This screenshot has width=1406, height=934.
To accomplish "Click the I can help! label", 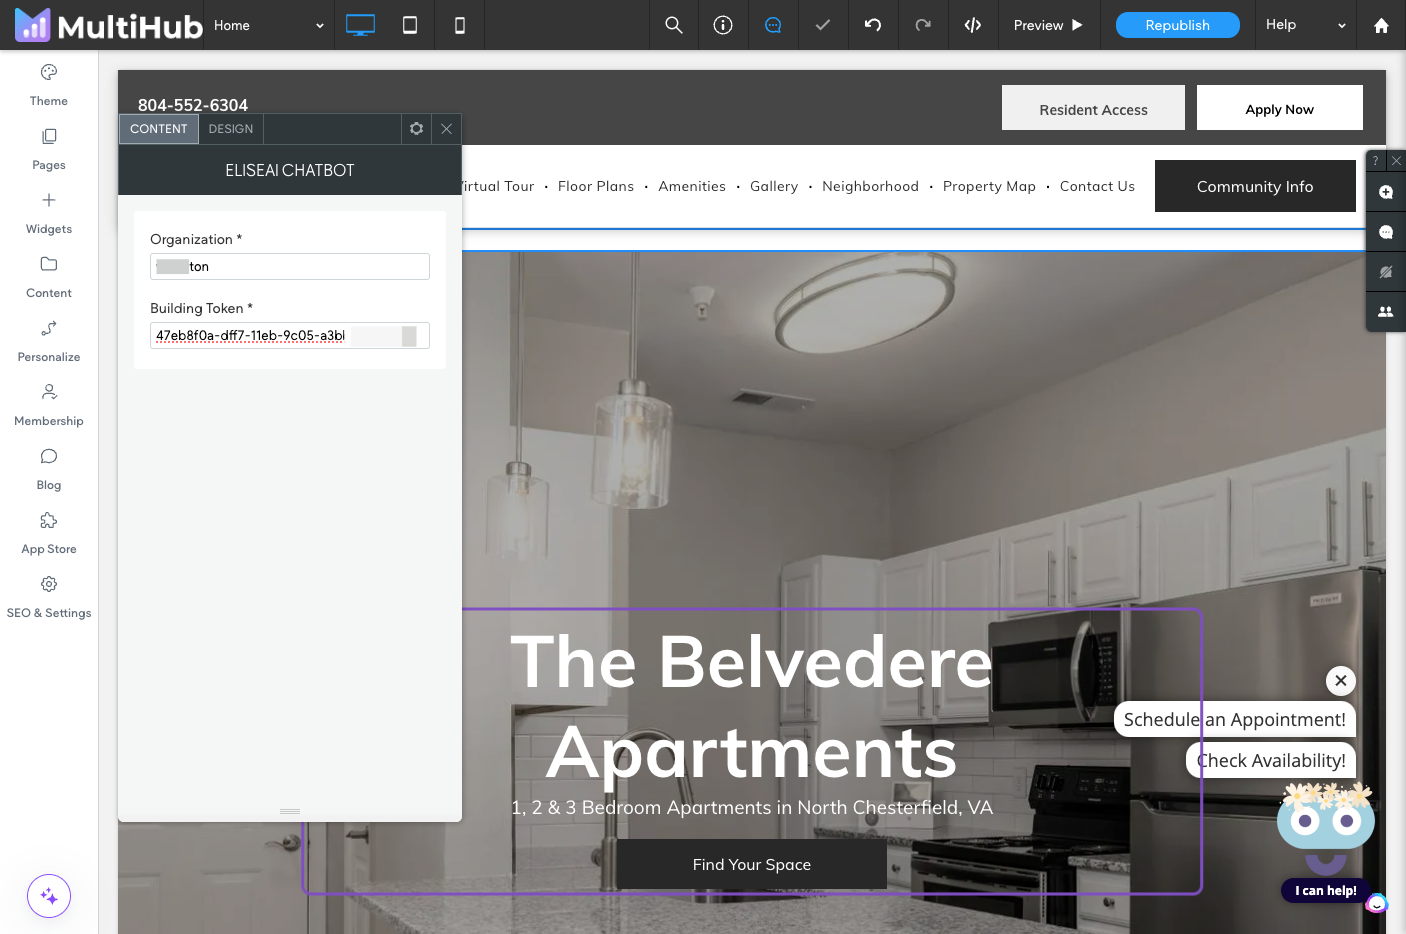I will [x=1326, y=890].
